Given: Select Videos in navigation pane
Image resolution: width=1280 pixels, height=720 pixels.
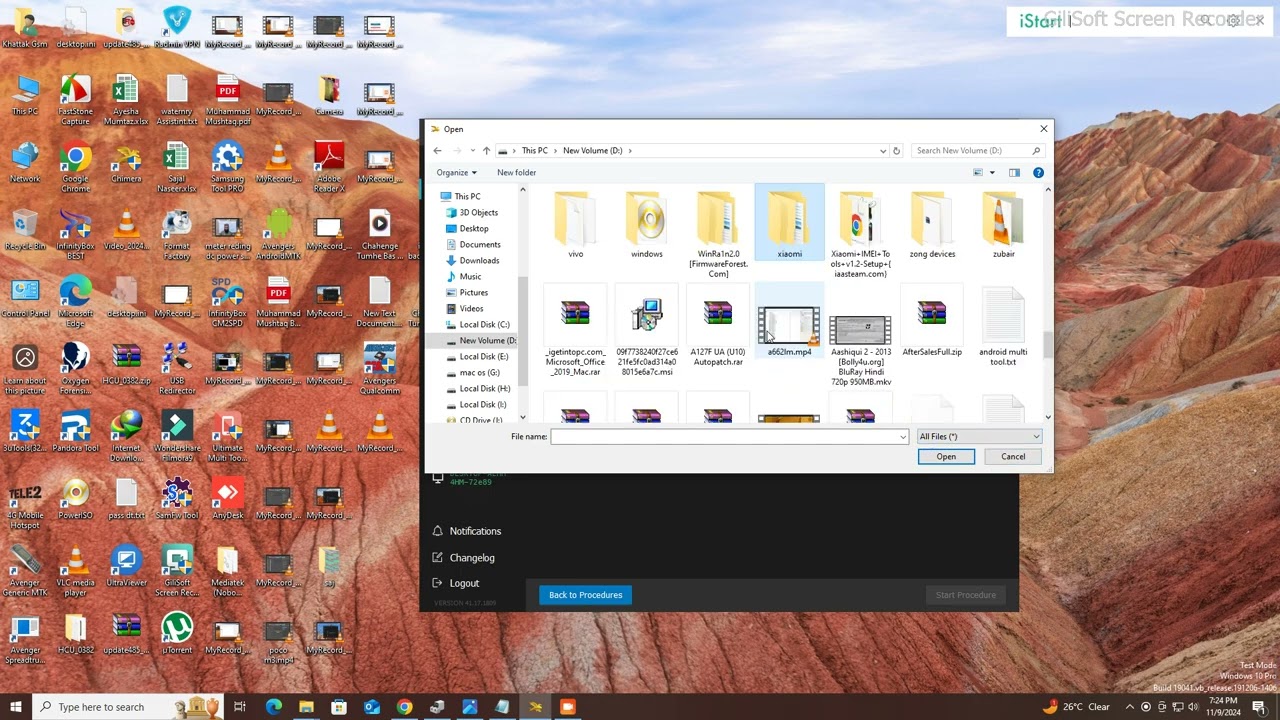Looking at the screenshot, I should [471, 309].
